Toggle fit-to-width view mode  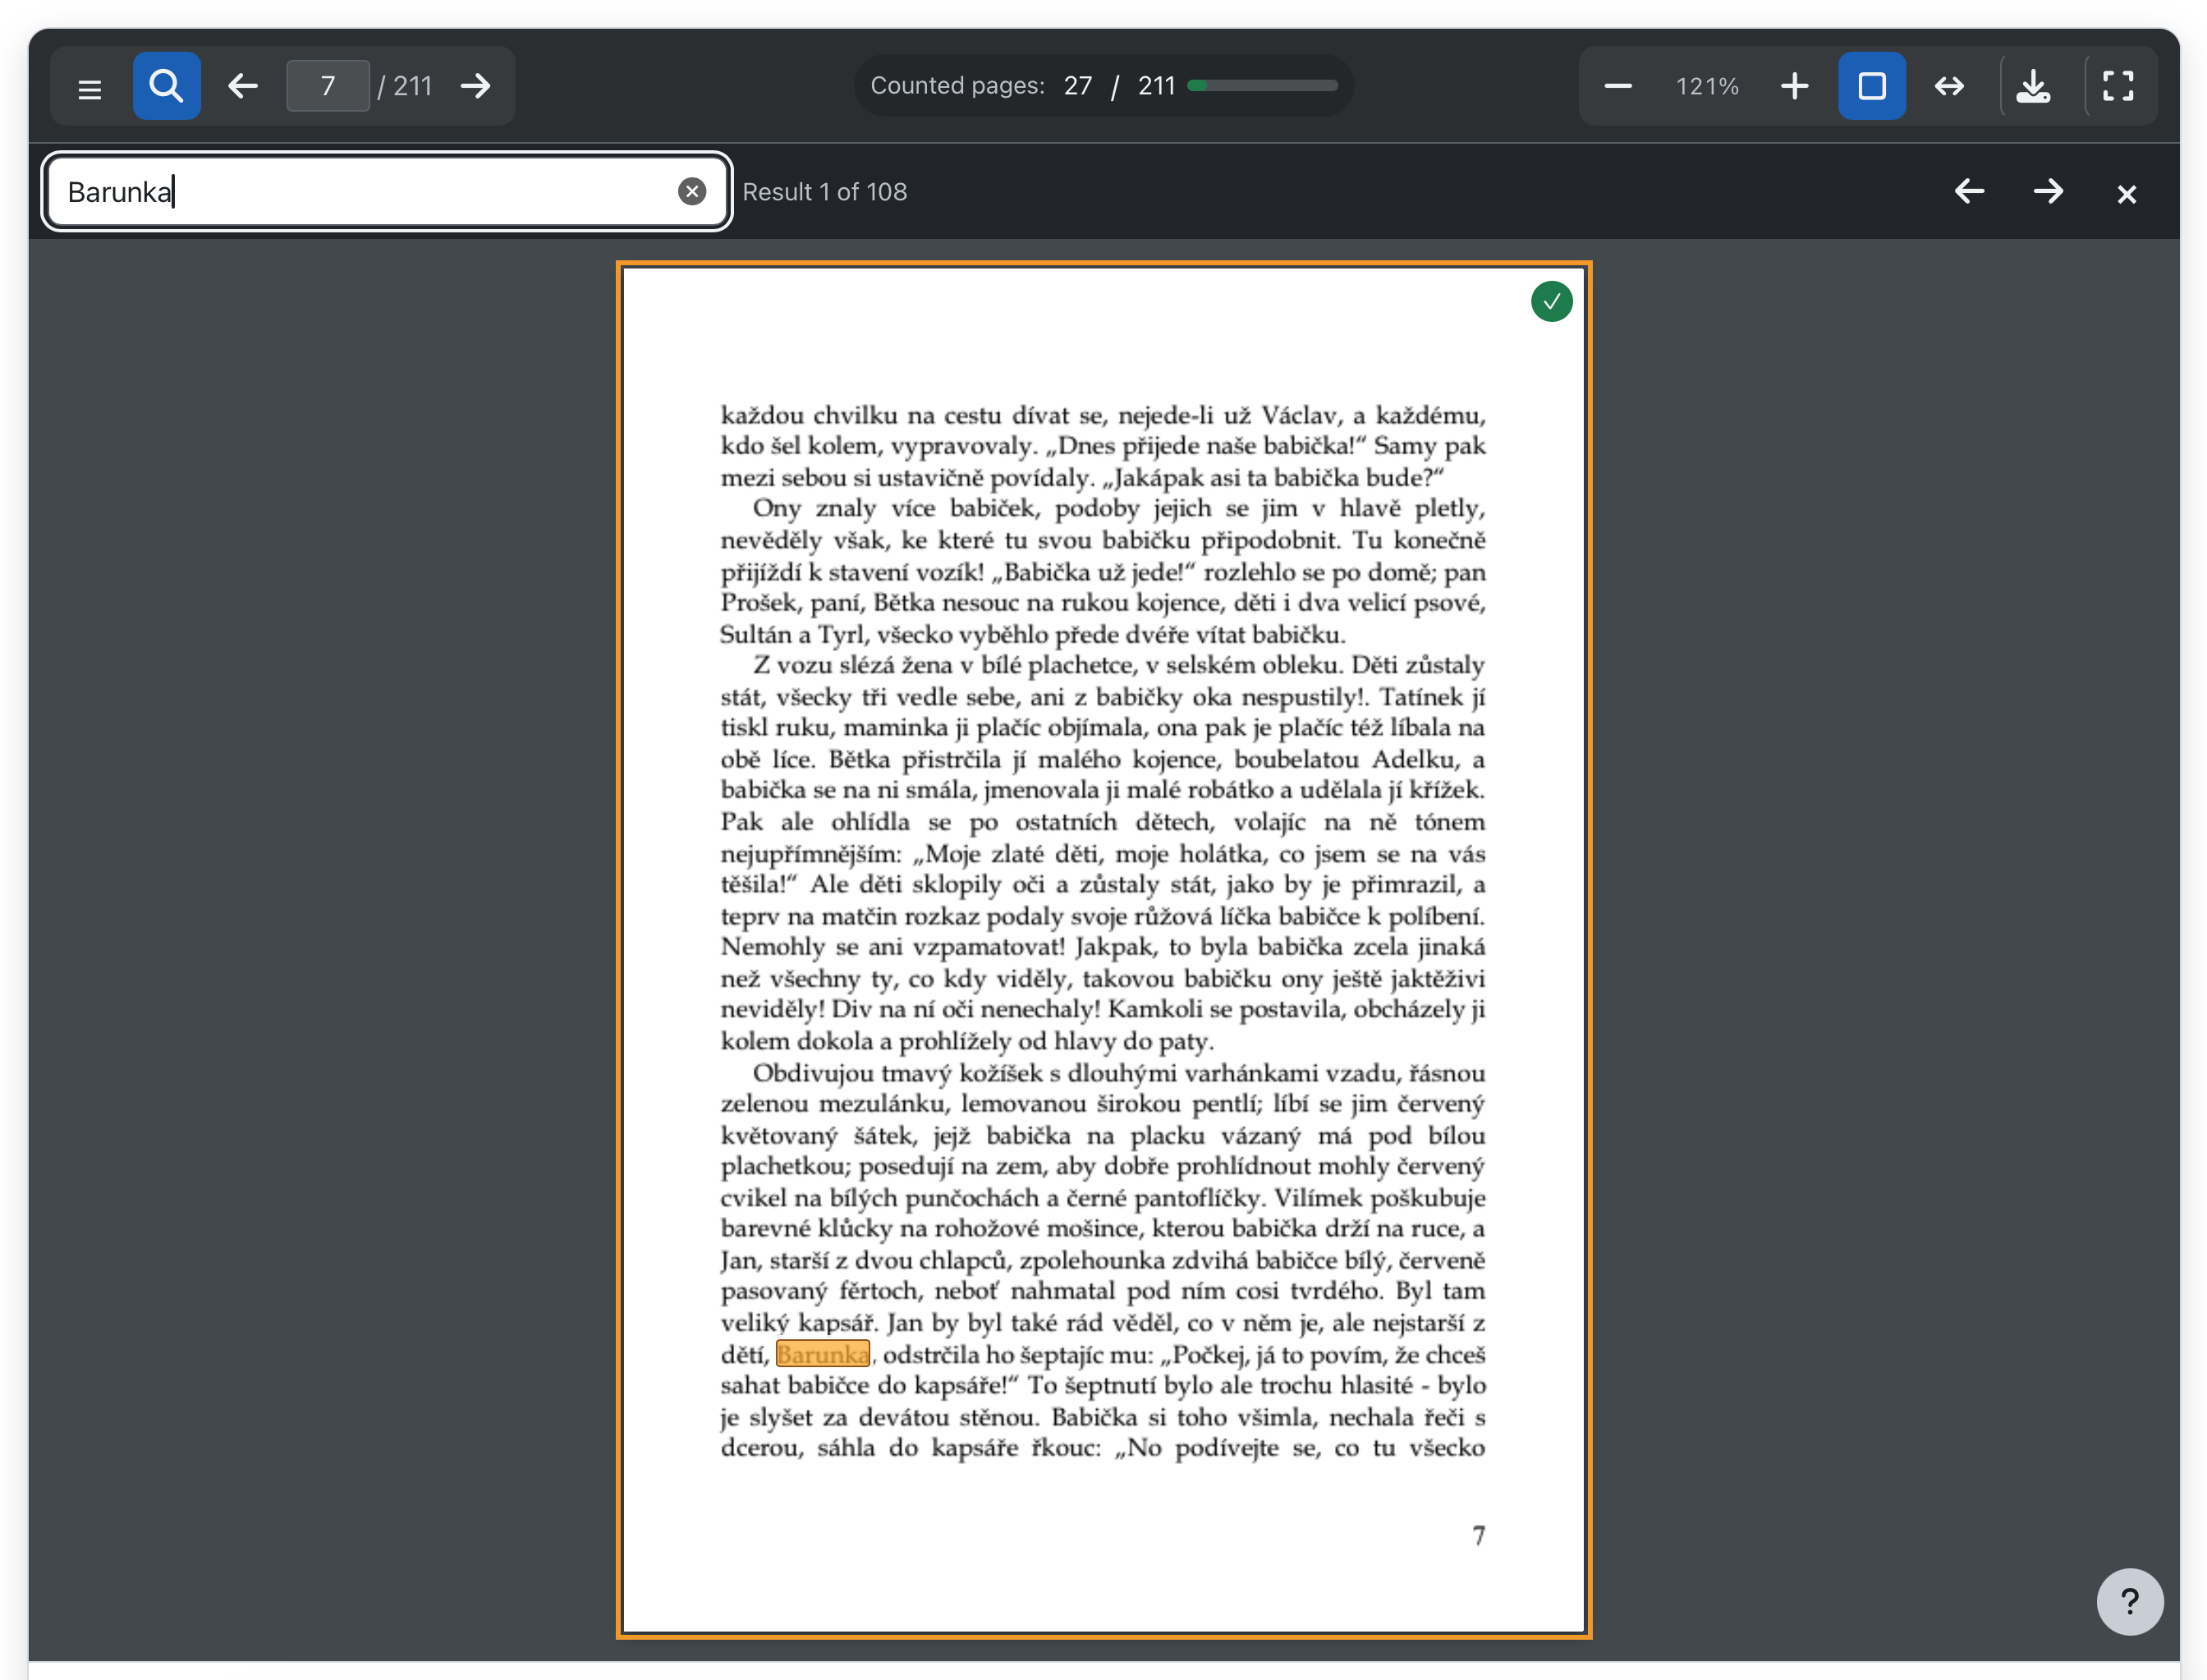click(1948, 86)
